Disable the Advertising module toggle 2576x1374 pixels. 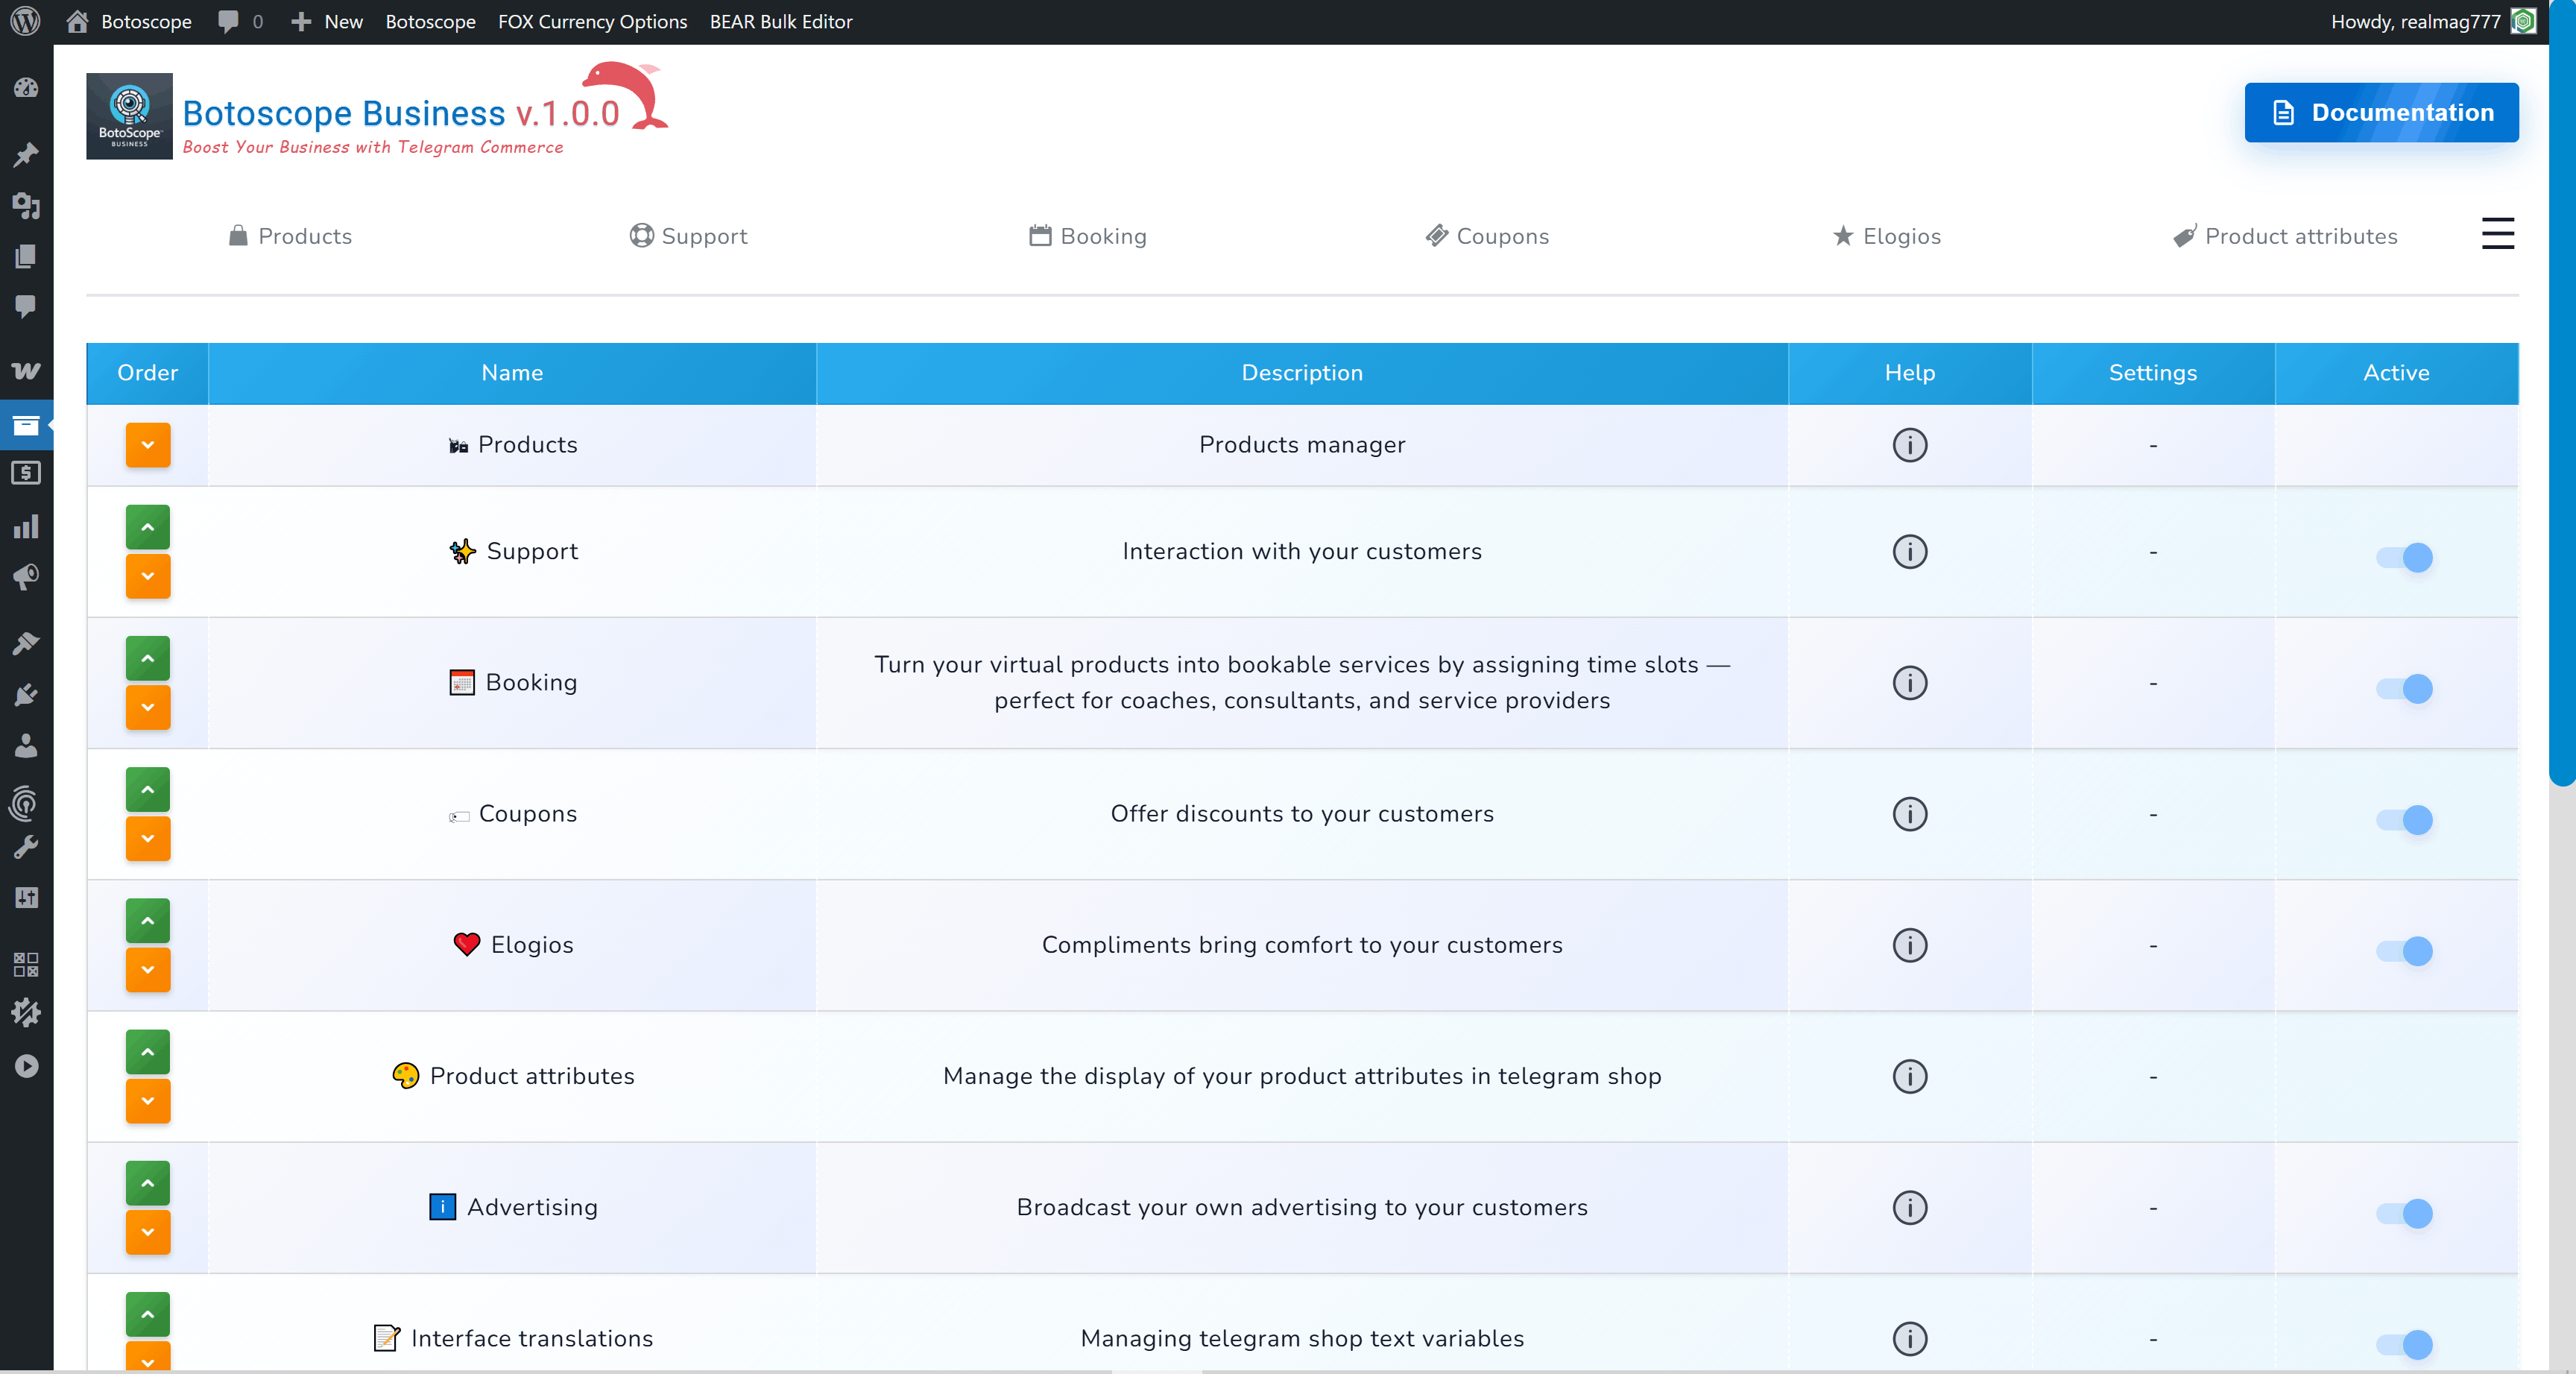(2404, 1214)
